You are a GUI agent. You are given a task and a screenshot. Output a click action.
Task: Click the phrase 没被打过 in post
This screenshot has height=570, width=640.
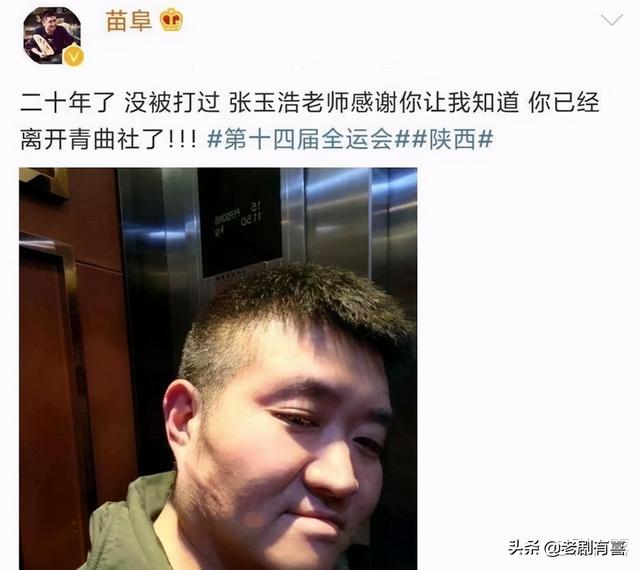[172, 102]
